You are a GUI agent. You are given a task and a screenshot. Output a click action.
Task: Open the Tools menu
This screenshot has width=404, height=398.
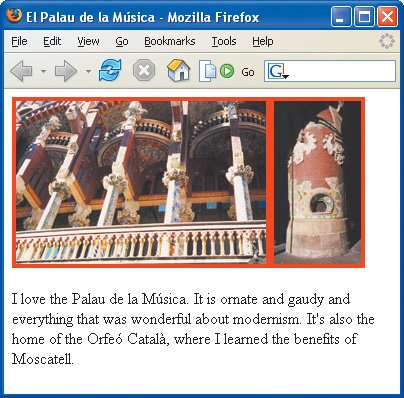pyautogui.click(x=224, y=41)
